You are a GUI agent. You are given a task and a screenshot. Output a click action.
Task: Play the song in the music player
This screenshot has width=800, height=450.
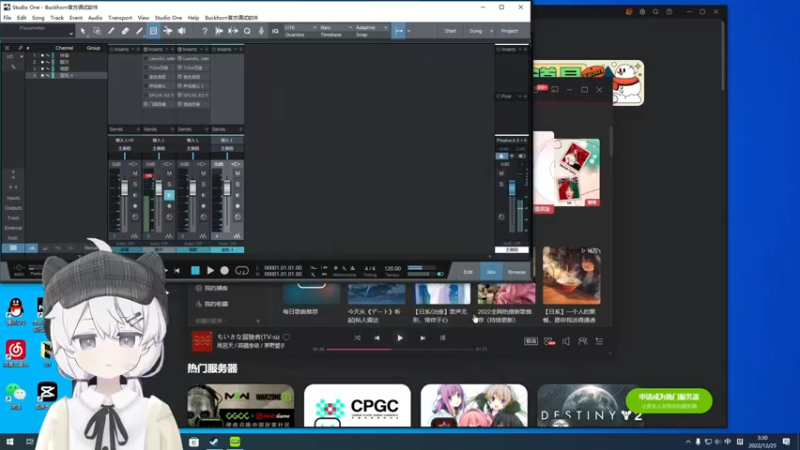pyautogui.click(x=400, y=338)
